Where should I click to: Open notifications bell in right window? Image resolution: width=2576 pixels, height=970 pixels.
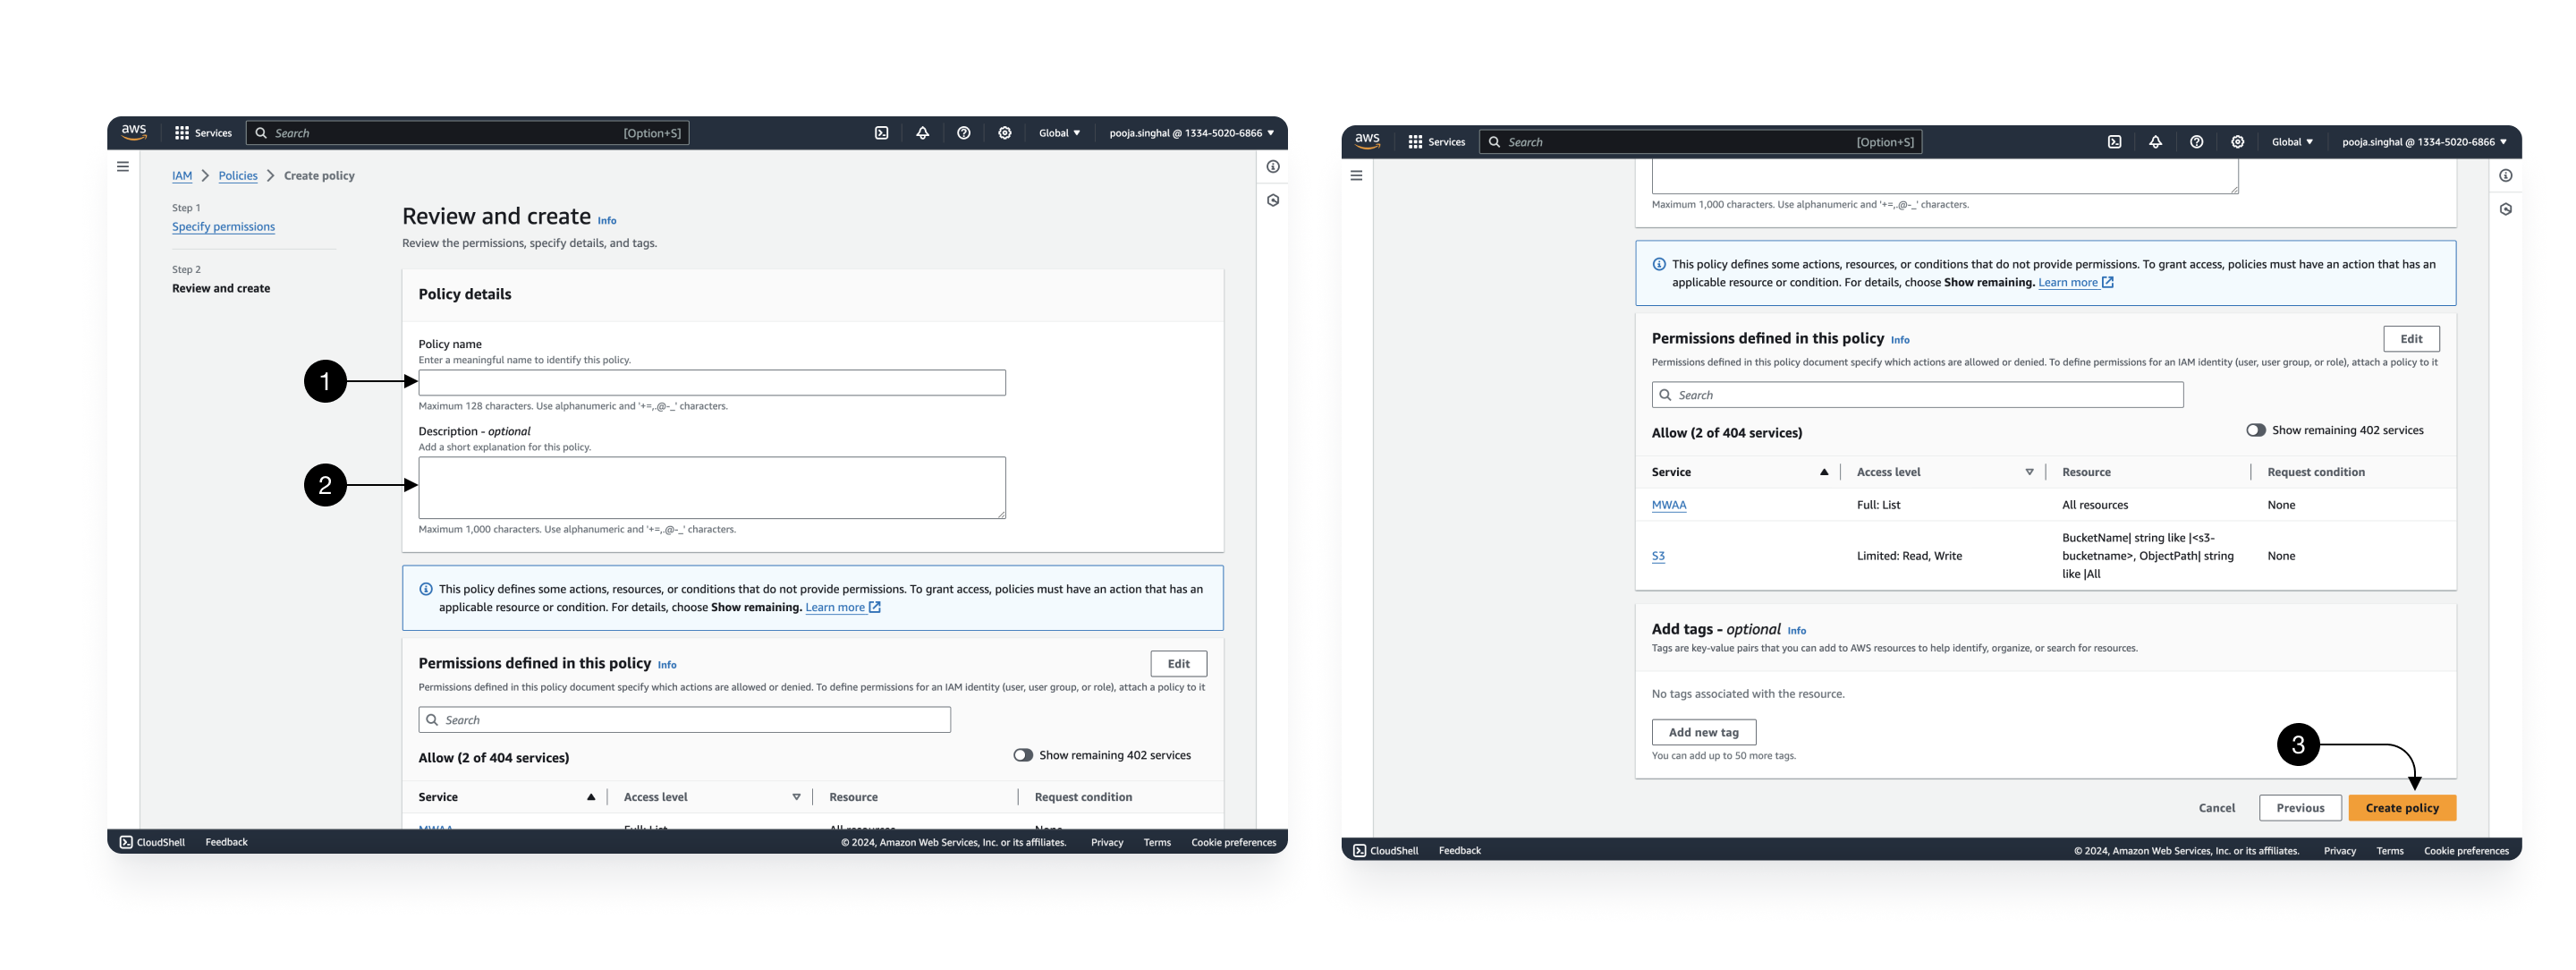pyautogui.click(x=2155, y=142)
